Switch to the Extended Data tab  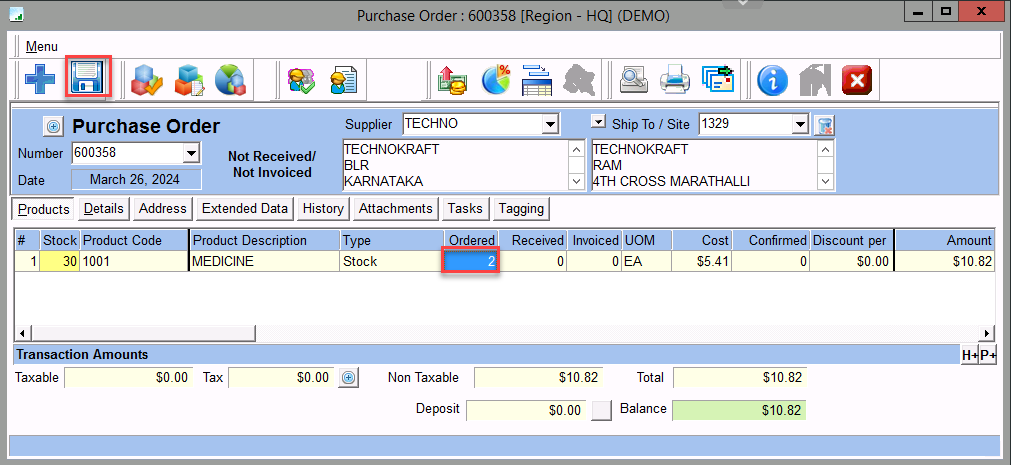pos(244,208)
